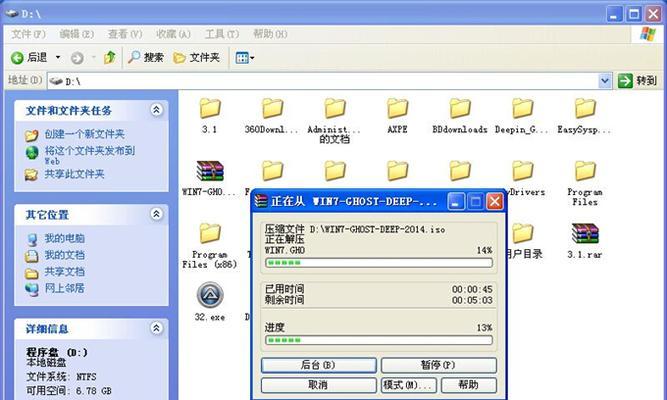The image size is (667, 400).
Task: Collapse the 其它位置 panel
Action: pyautogui.click(x=157, y=214)
